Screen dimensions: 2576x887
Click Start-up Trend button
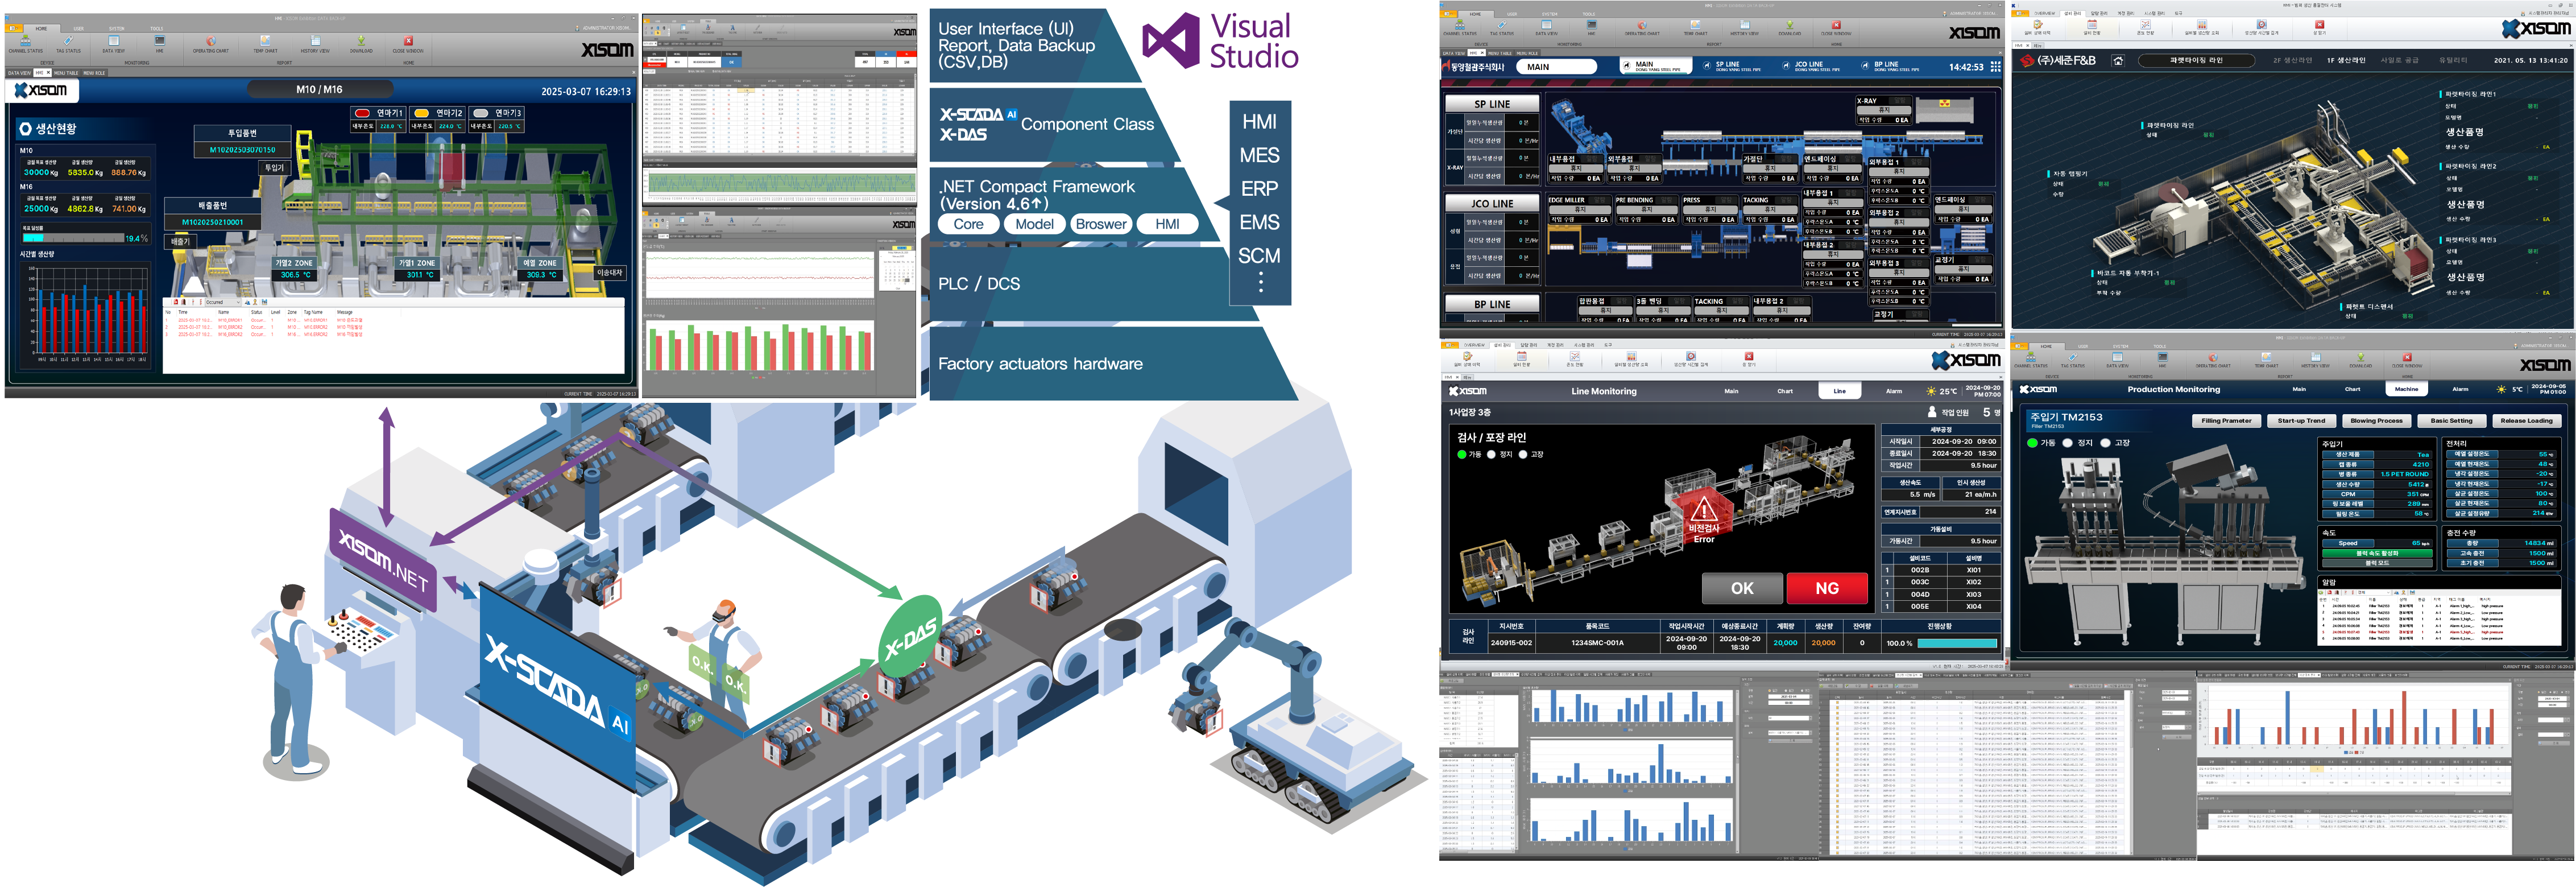tap(2301, 421)
